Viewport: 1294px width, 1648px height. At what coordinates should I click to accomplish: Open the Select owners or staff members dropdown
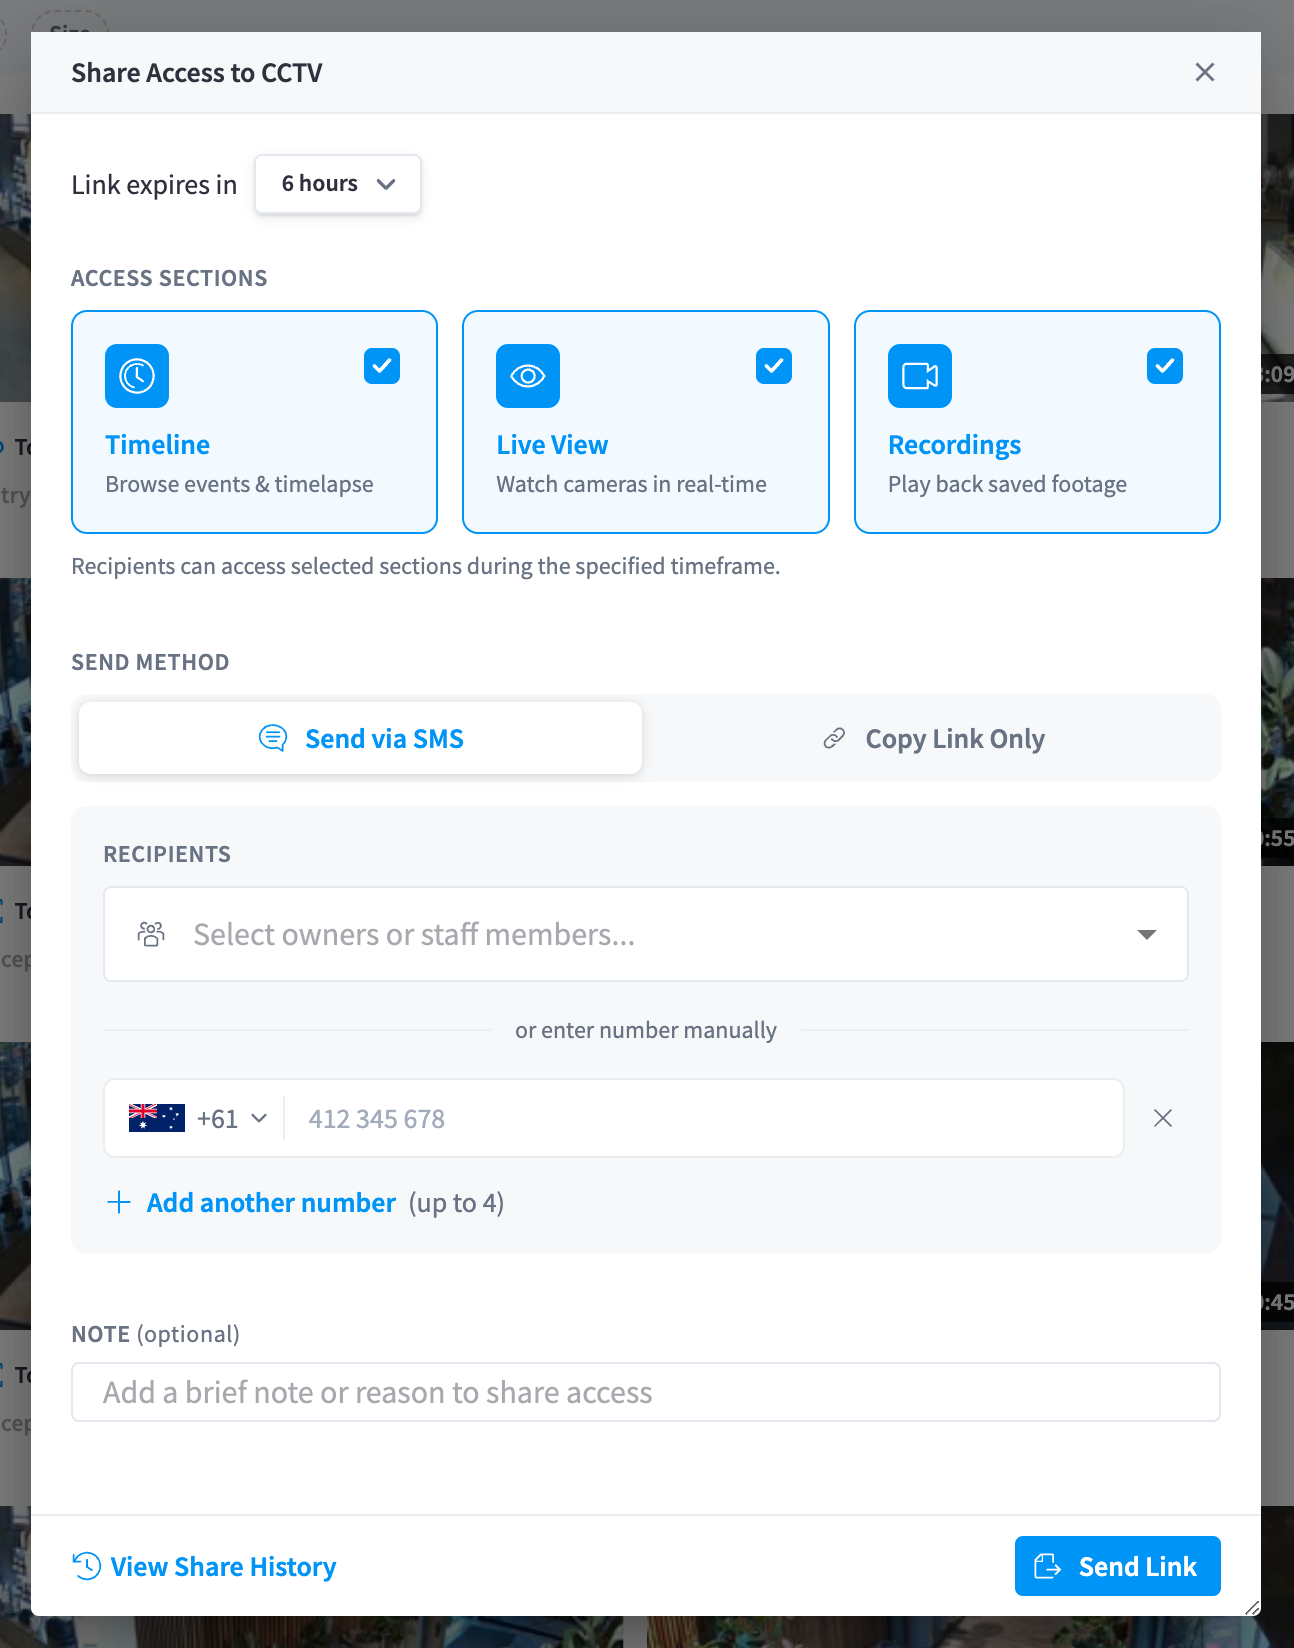(x=646, y=934)
